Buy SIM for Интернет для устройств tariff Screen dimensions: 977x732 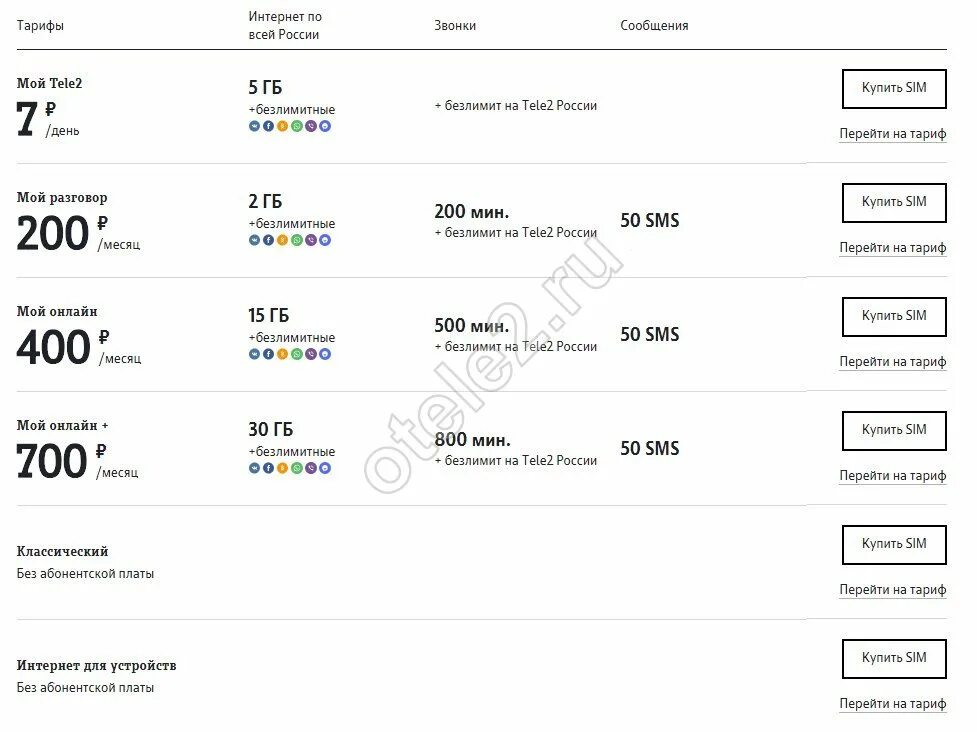point(894,659)
